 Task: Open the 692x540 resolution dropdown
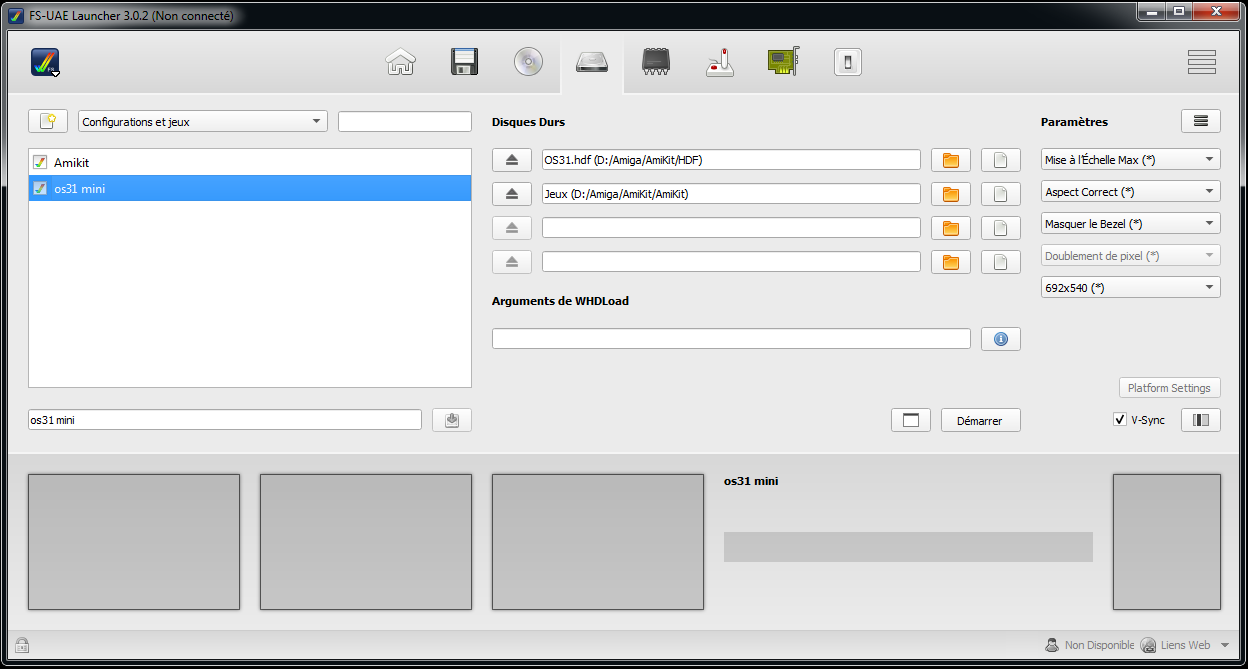[x=1130, y=288]
